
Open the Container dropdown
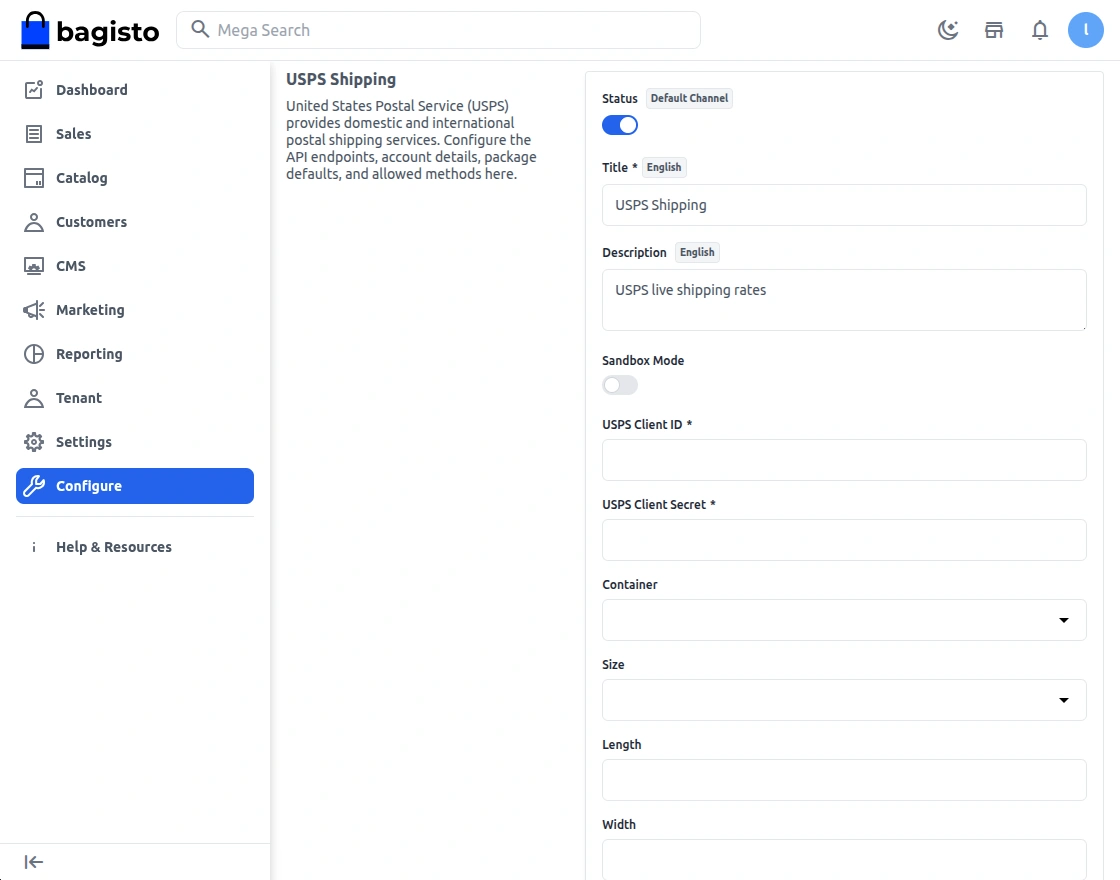[844, 620]
